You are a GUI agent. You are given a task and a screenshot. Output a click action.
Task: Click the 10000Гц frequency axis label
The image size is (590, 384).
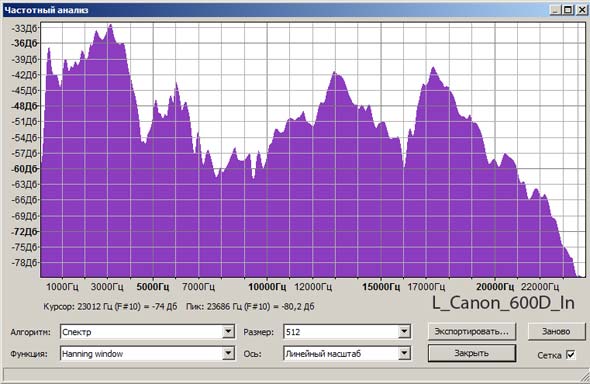[267, 287]
